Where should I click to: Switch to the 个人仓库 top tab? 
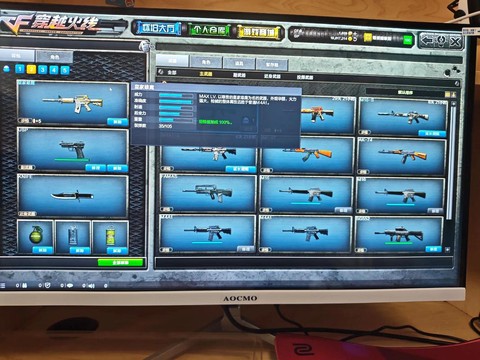[209, 30]
